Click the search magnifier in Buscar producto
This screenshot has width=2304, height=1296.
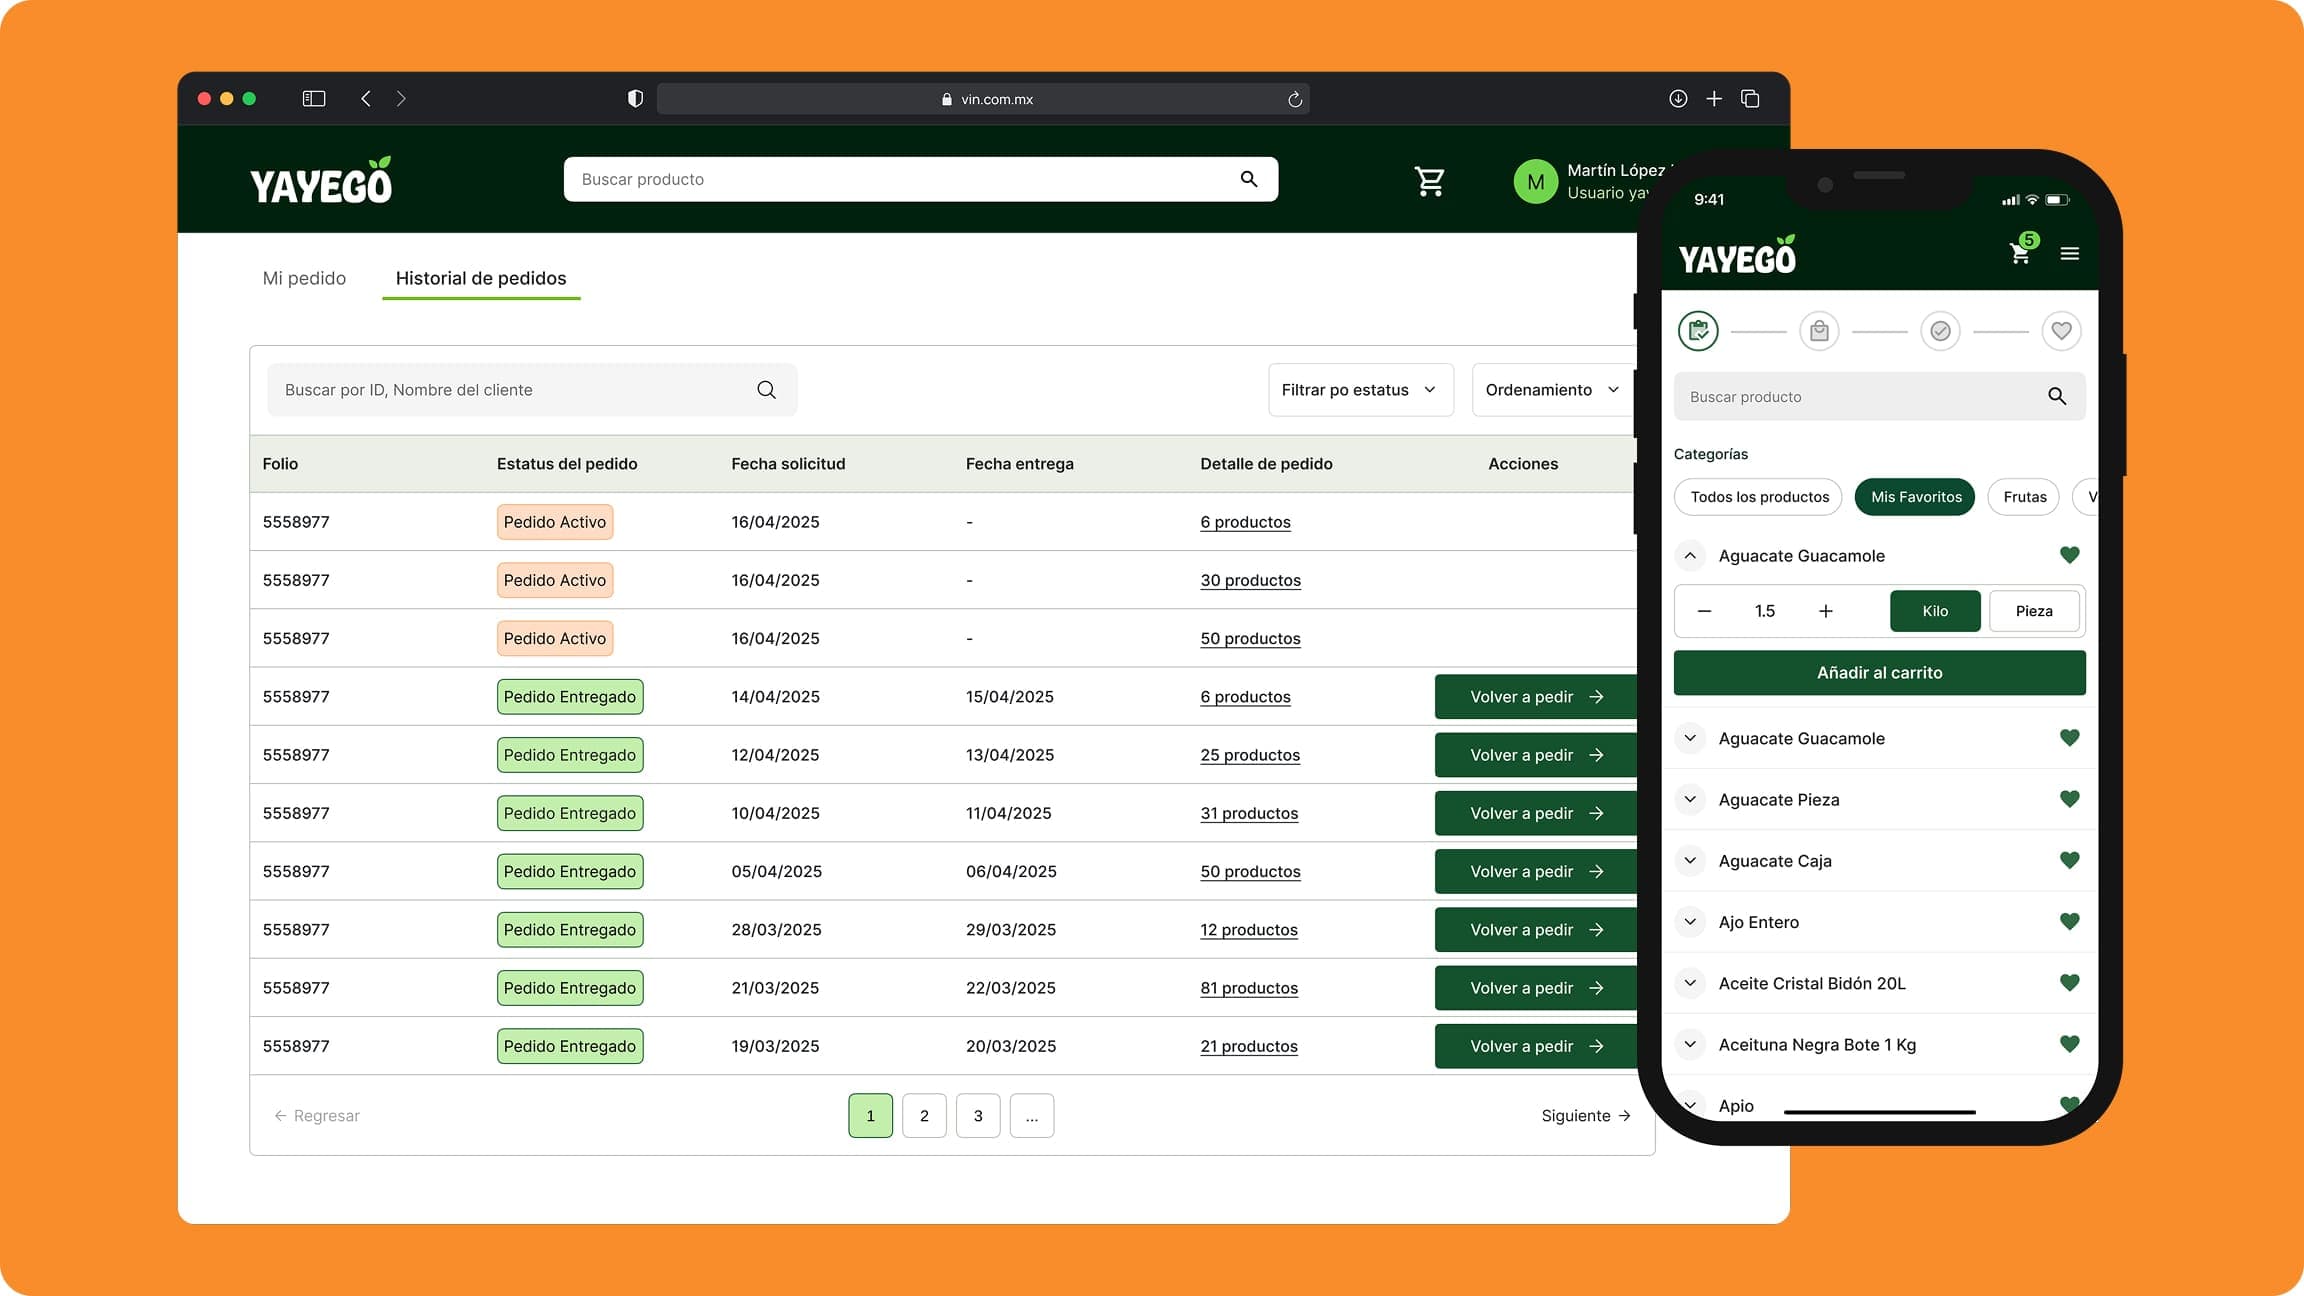click(1248, 179)
